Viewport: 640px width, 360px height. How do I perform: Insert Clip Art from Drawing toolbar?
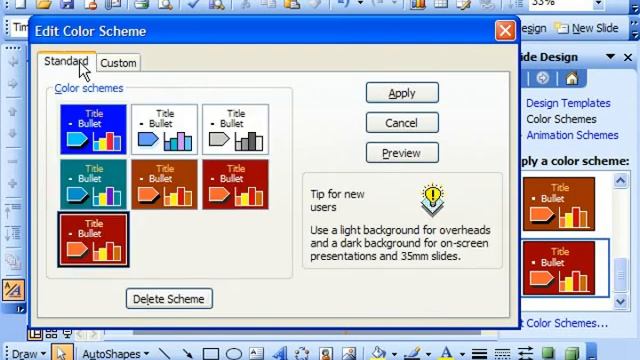click(x=325, y=353)
